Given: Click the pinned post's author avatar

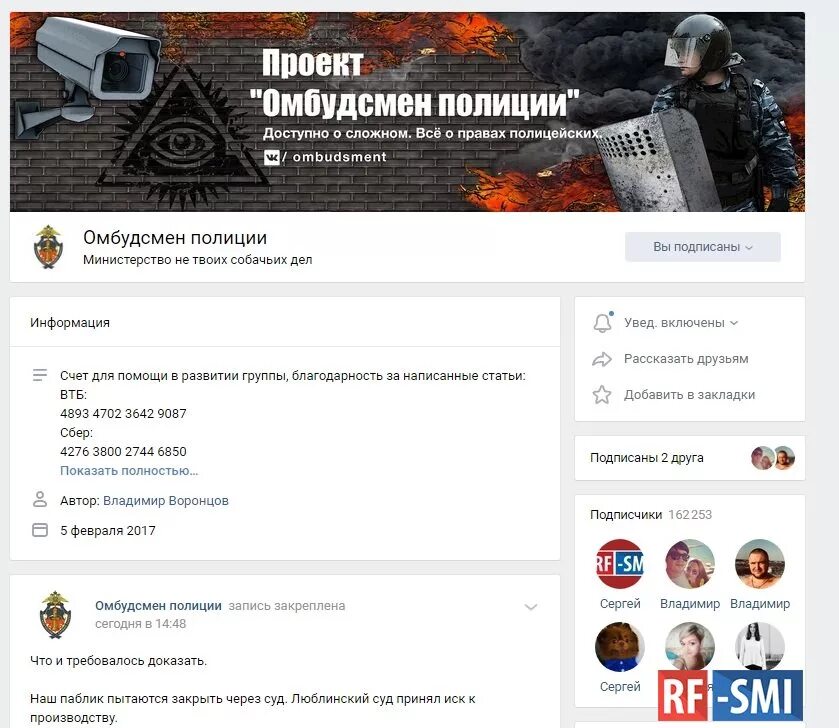Looking at the screenshot, I should [x=55, y=615].
